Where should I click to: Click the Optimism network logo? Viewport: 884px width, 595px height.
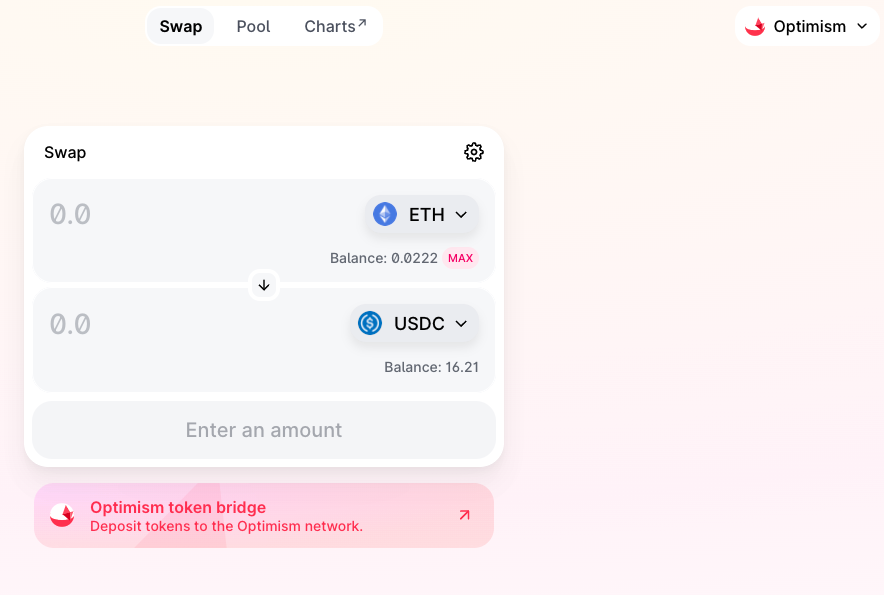pyautogui.click(x=755, y=27)
